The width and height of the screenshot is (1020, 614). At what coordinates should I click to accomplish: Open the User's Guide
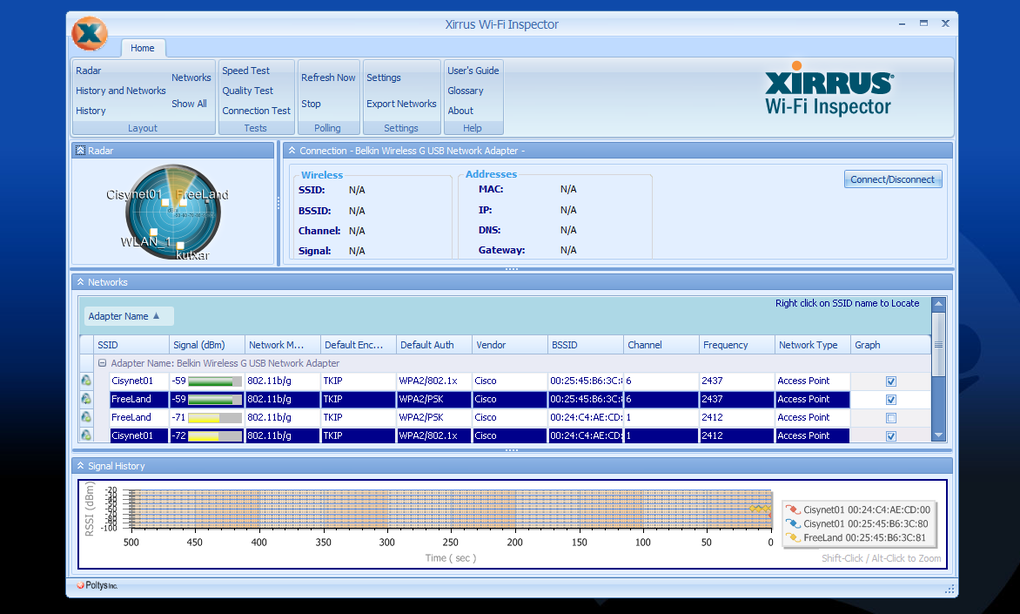tap(473, 70)
